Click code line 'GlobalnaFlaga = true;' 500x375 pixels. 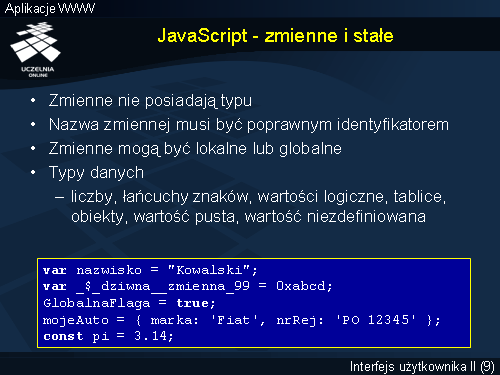pos(129,303)
